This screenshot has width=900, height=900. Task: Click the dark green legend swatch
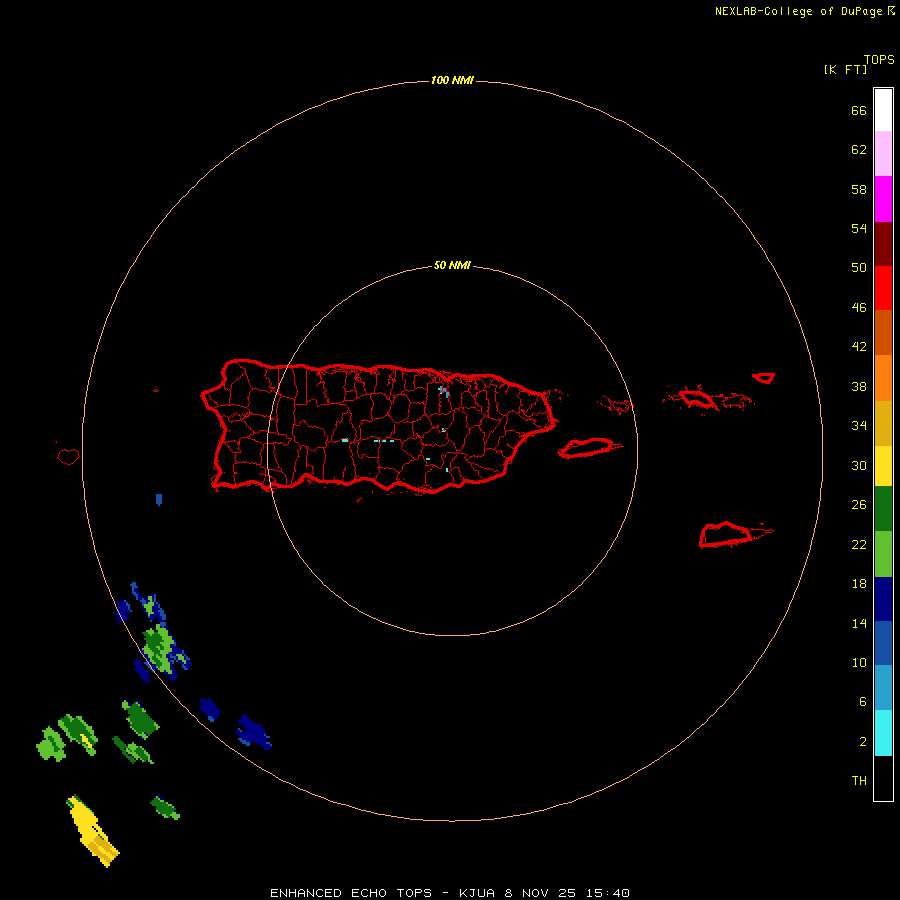point(883,509)
